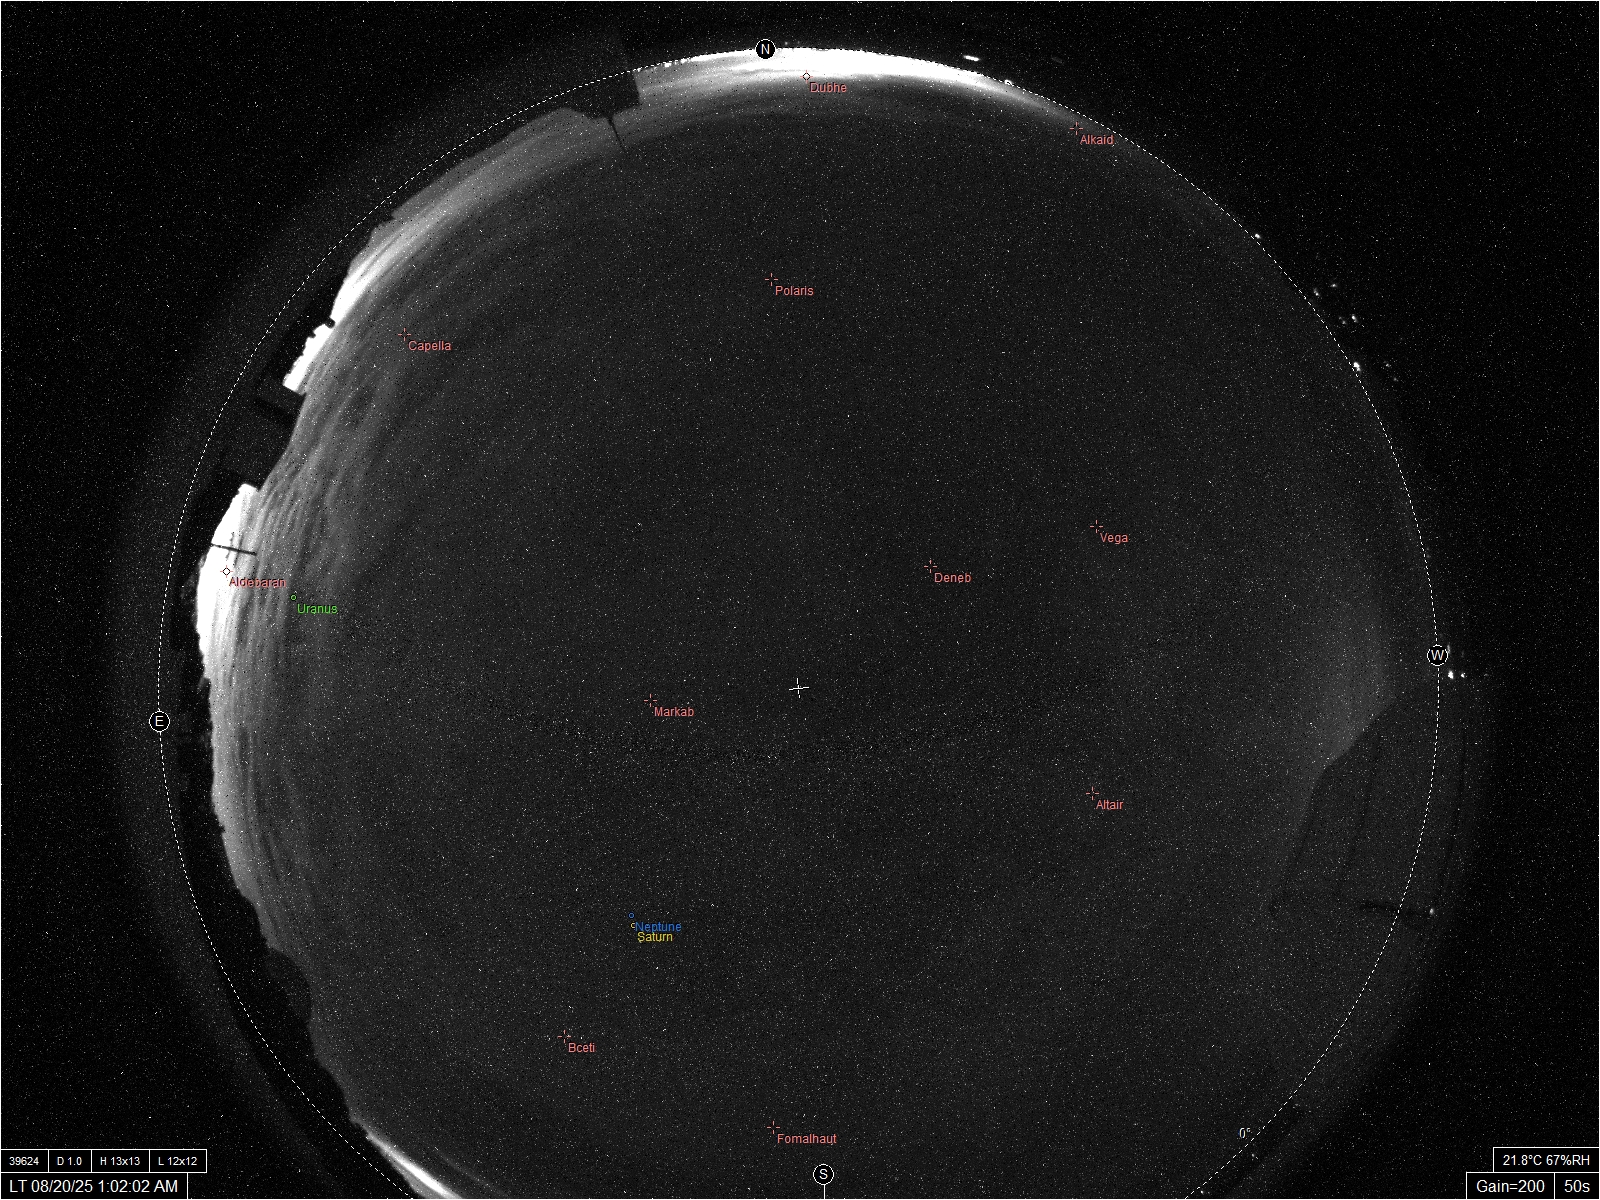The width and height of the screenshot is (1600, 1200).
Task: Click the Dubhe star label
Action: coord(828,88)
